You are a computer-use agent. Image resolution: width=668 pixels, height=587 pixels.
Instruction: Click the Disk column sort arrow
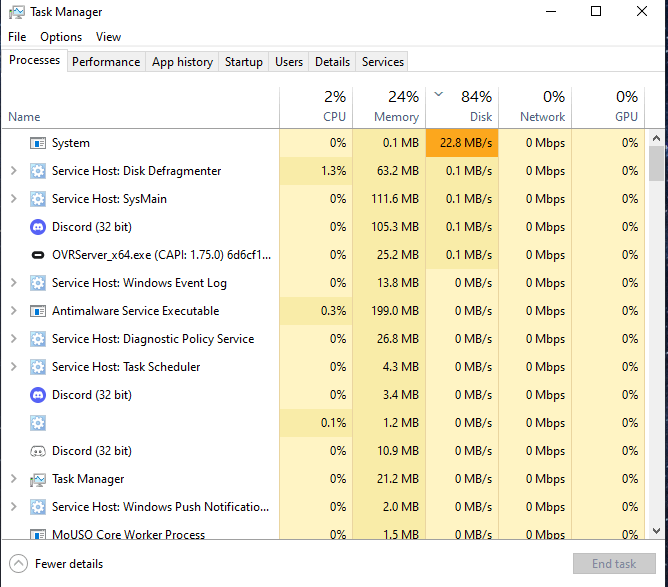pyautogui.click(x=438, y=94)
